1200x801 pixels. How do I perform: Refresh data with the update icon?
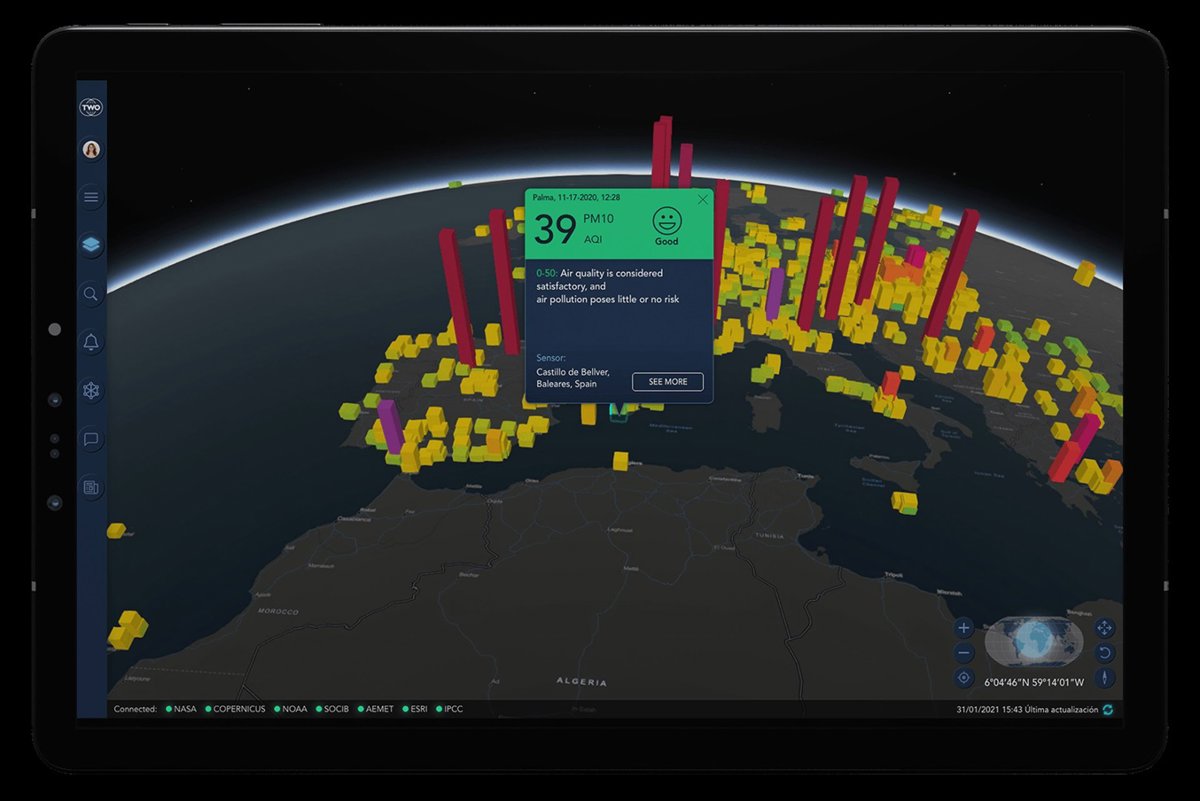(1107, 710)
